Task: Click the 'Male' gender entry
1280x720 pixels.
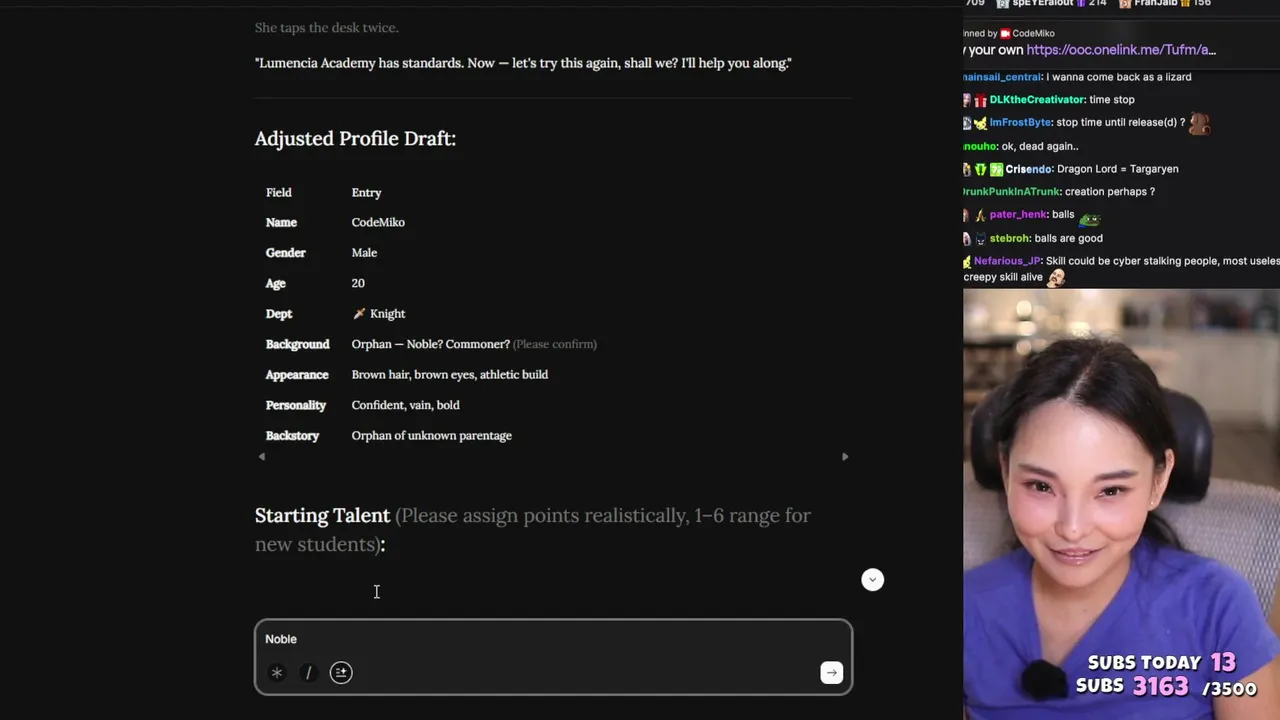Action: click(364, 253)
